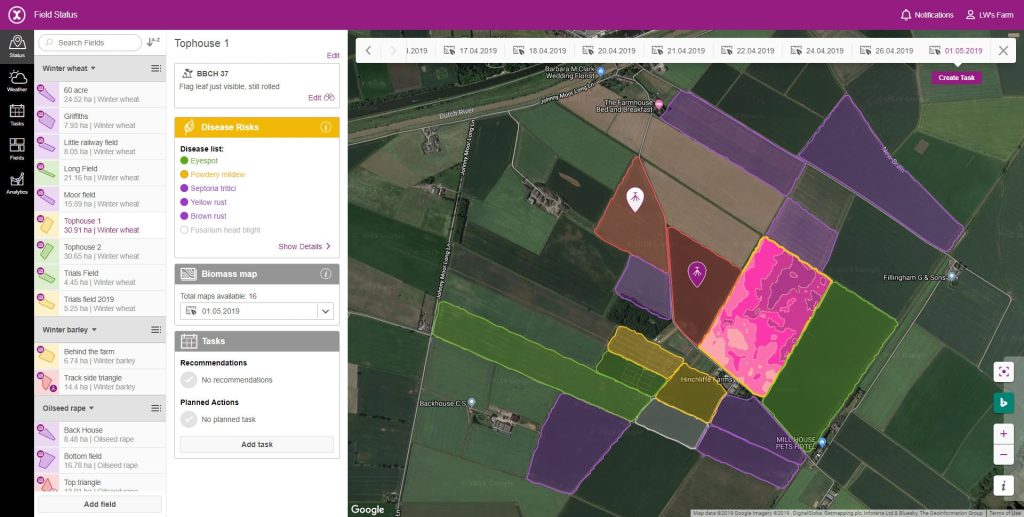Click Biomass map info icon
1024x517 pixels.
pyautogui.click(x=326, y=274)
